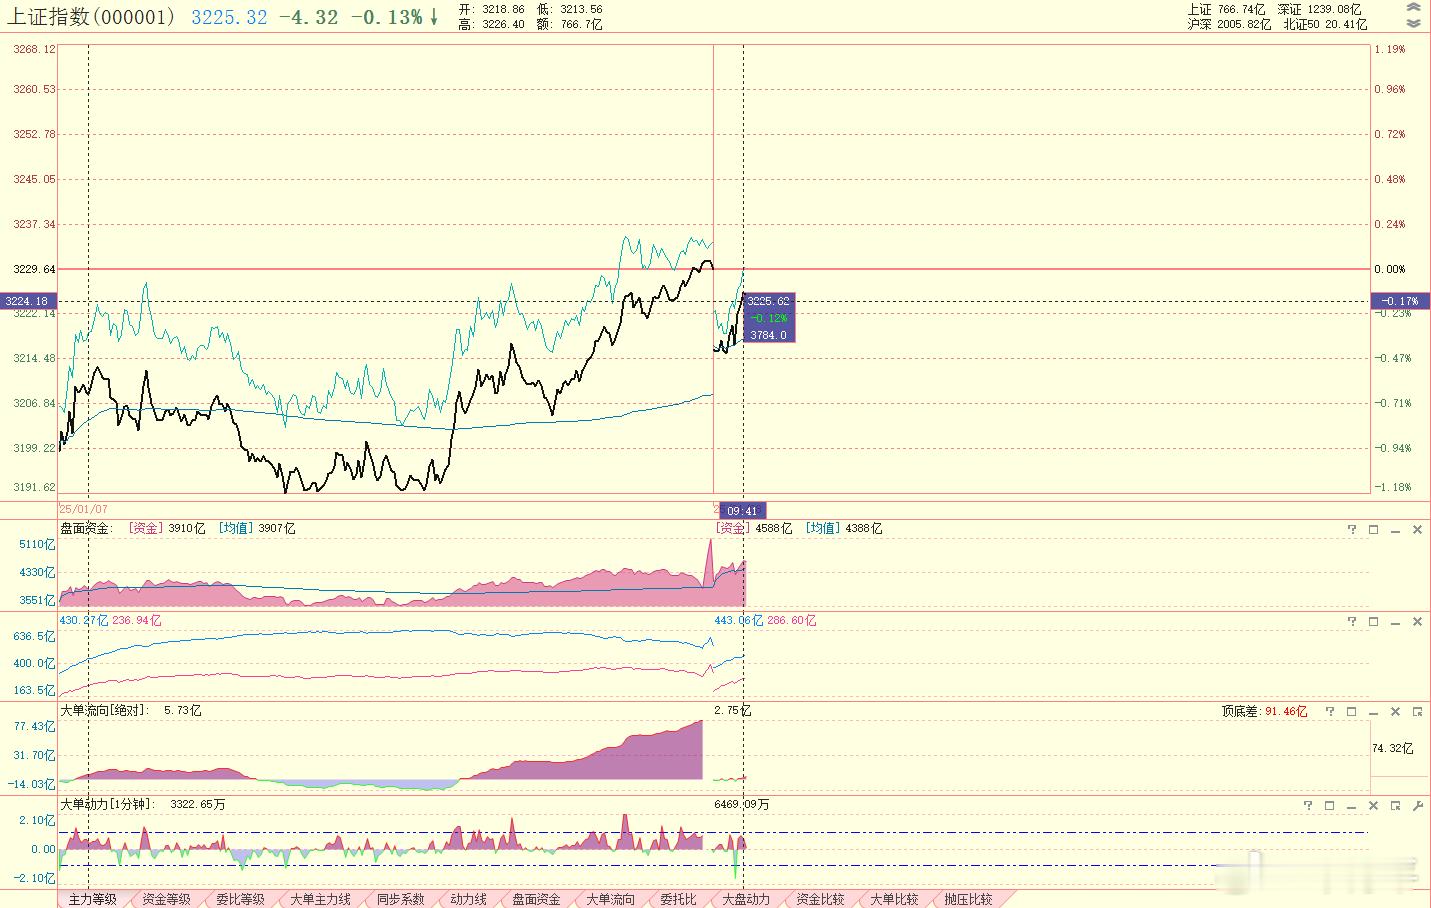Open help for the 盘面资金 panel
Viewport: 1431px width, 908px height.
point(1351,529)
